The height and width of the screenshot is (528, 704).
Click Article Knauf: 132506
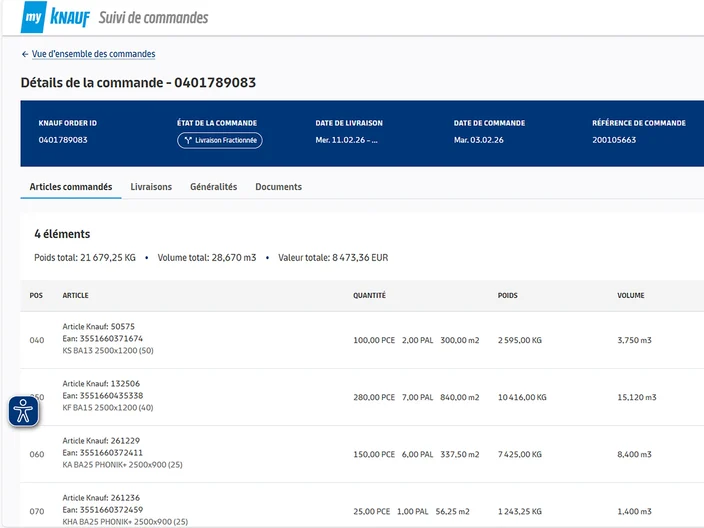pos(101,383)
